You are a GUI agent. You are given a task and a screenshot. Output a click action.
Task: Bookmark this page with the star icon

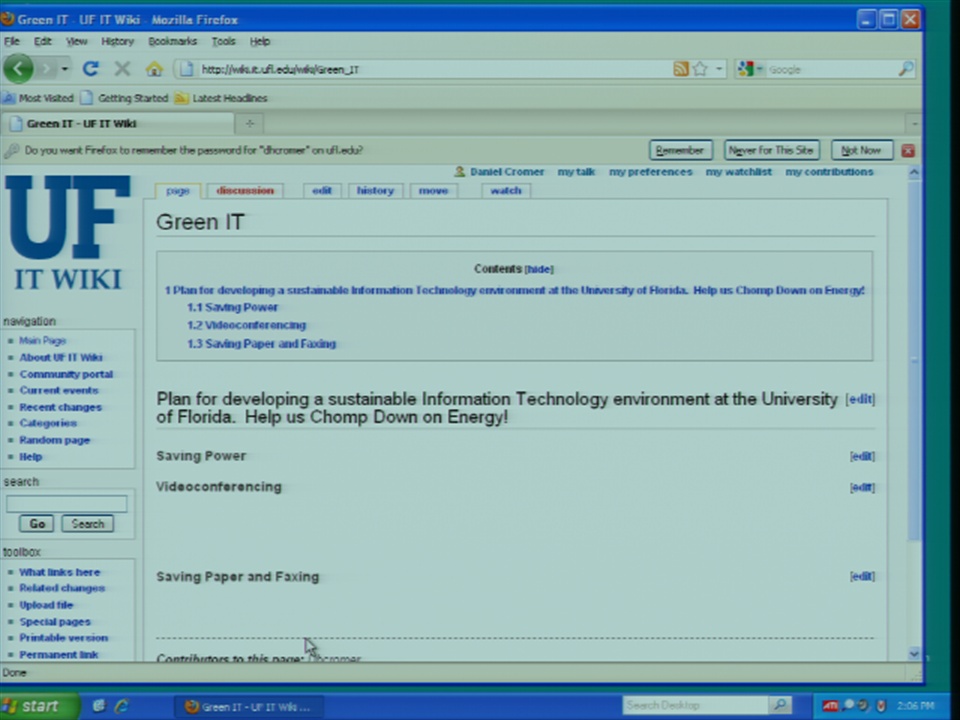(x=700, y=69)
